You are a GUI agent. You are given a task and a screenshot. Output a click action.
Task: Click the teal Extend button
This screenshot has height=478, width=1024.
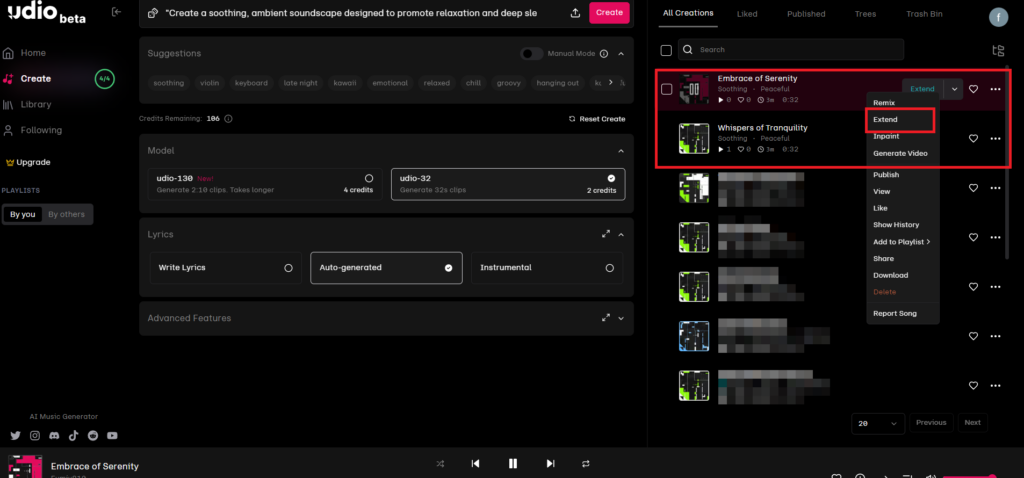point(923,89)
